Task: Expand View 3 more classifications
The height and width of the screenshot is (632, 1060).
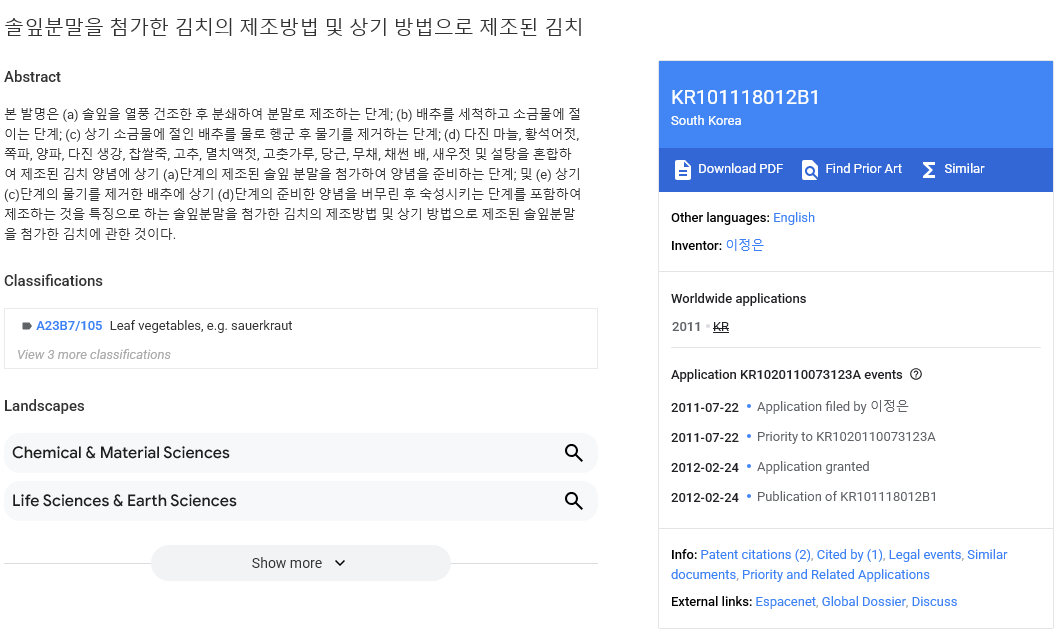Action: (x=94, y=354)
